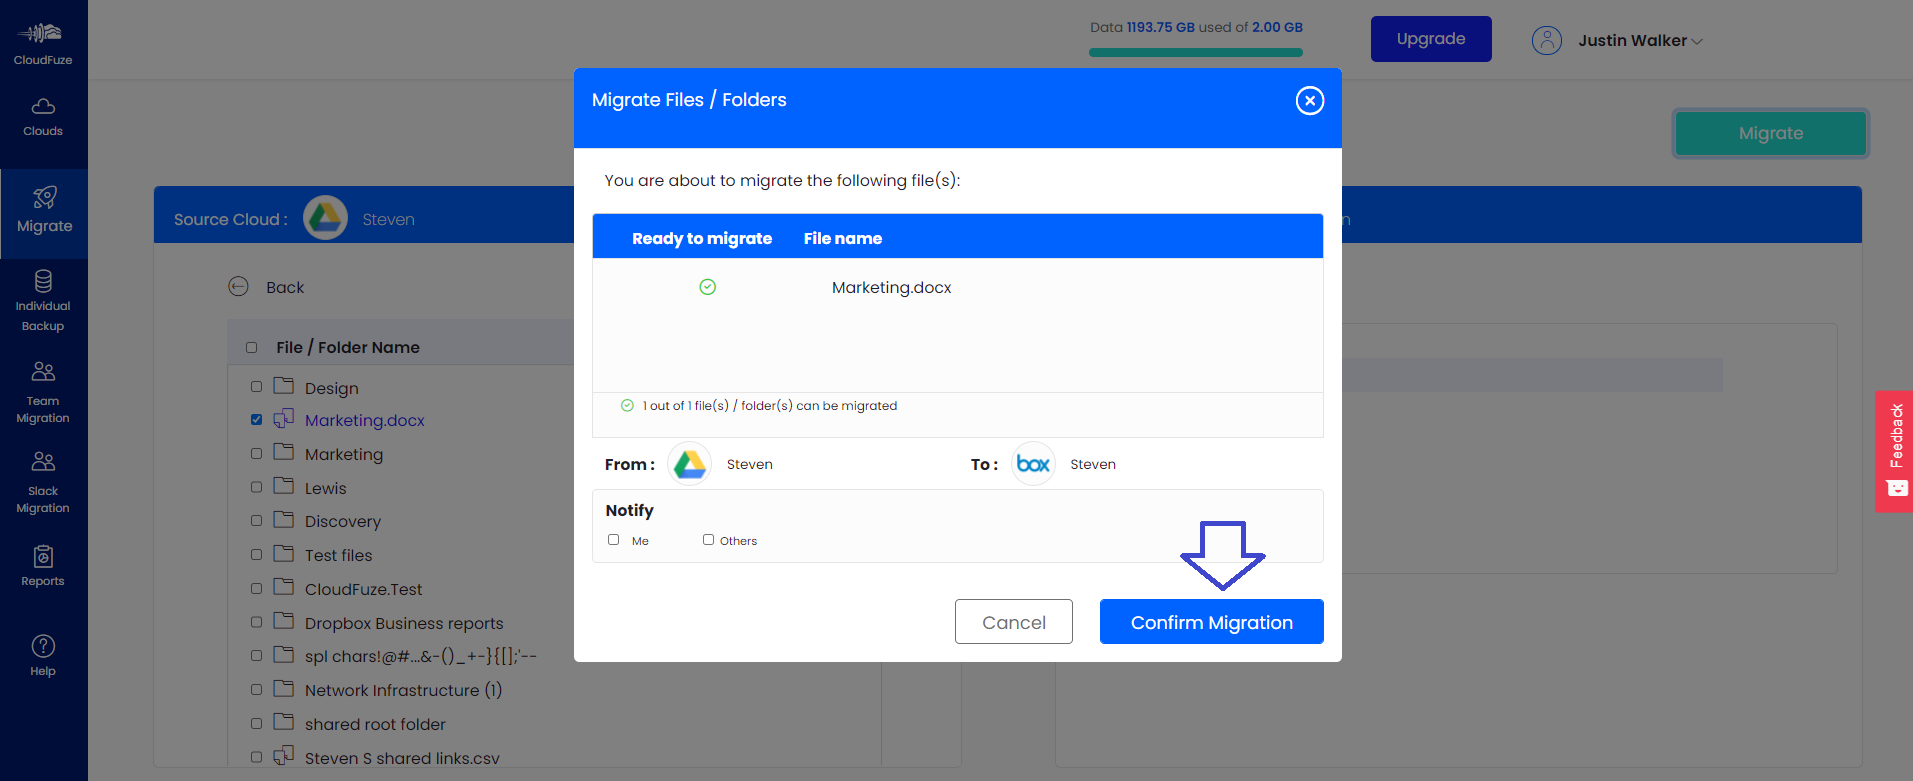Click the Marketing.docx file name in dialog
Image resolution: width=1913 pixels, height=781 pixels.
click(892, 288)
